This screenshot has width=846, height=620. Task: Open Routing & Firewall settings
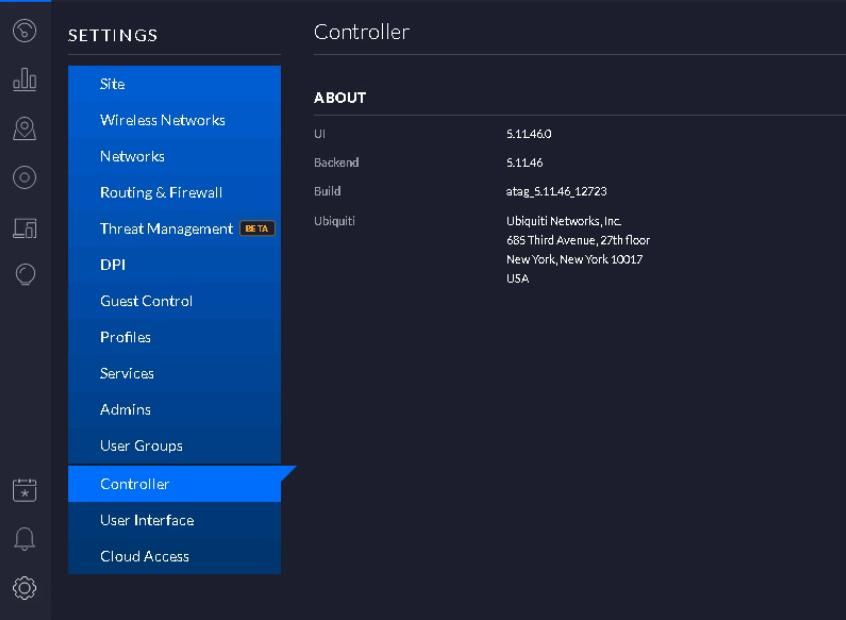pyautogui.click(x=161, y=192)
